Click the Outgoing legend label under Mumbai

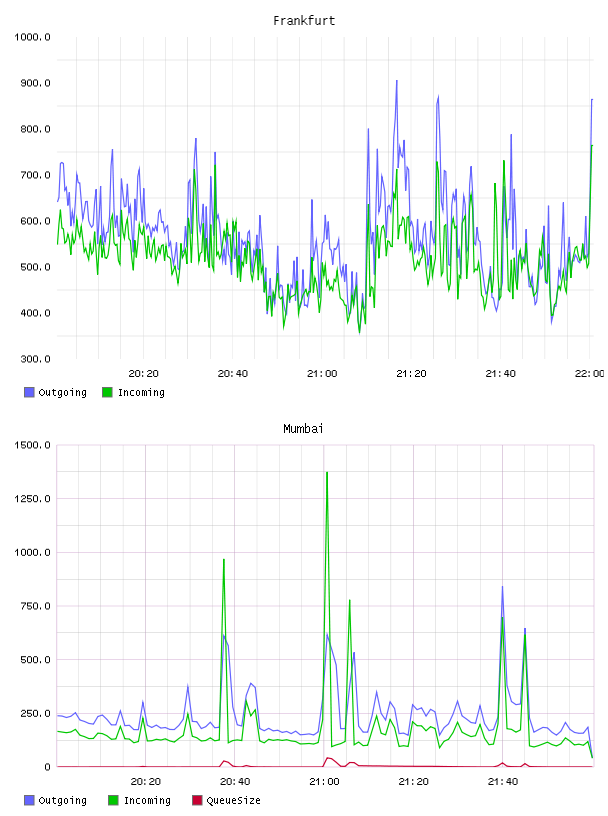[x=62, y=800]
